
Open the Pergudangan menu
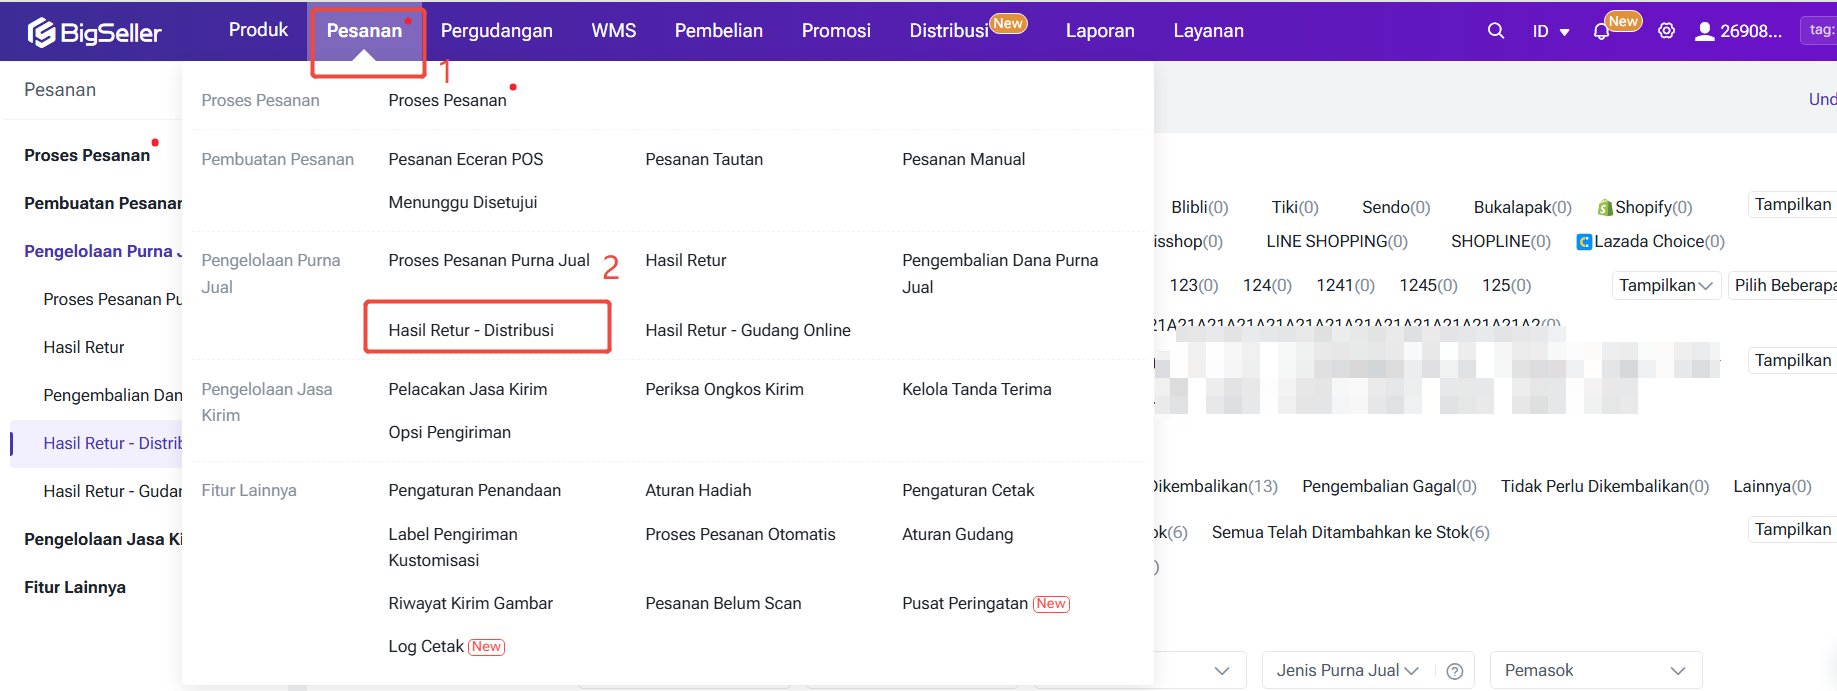tap(497, 31)
